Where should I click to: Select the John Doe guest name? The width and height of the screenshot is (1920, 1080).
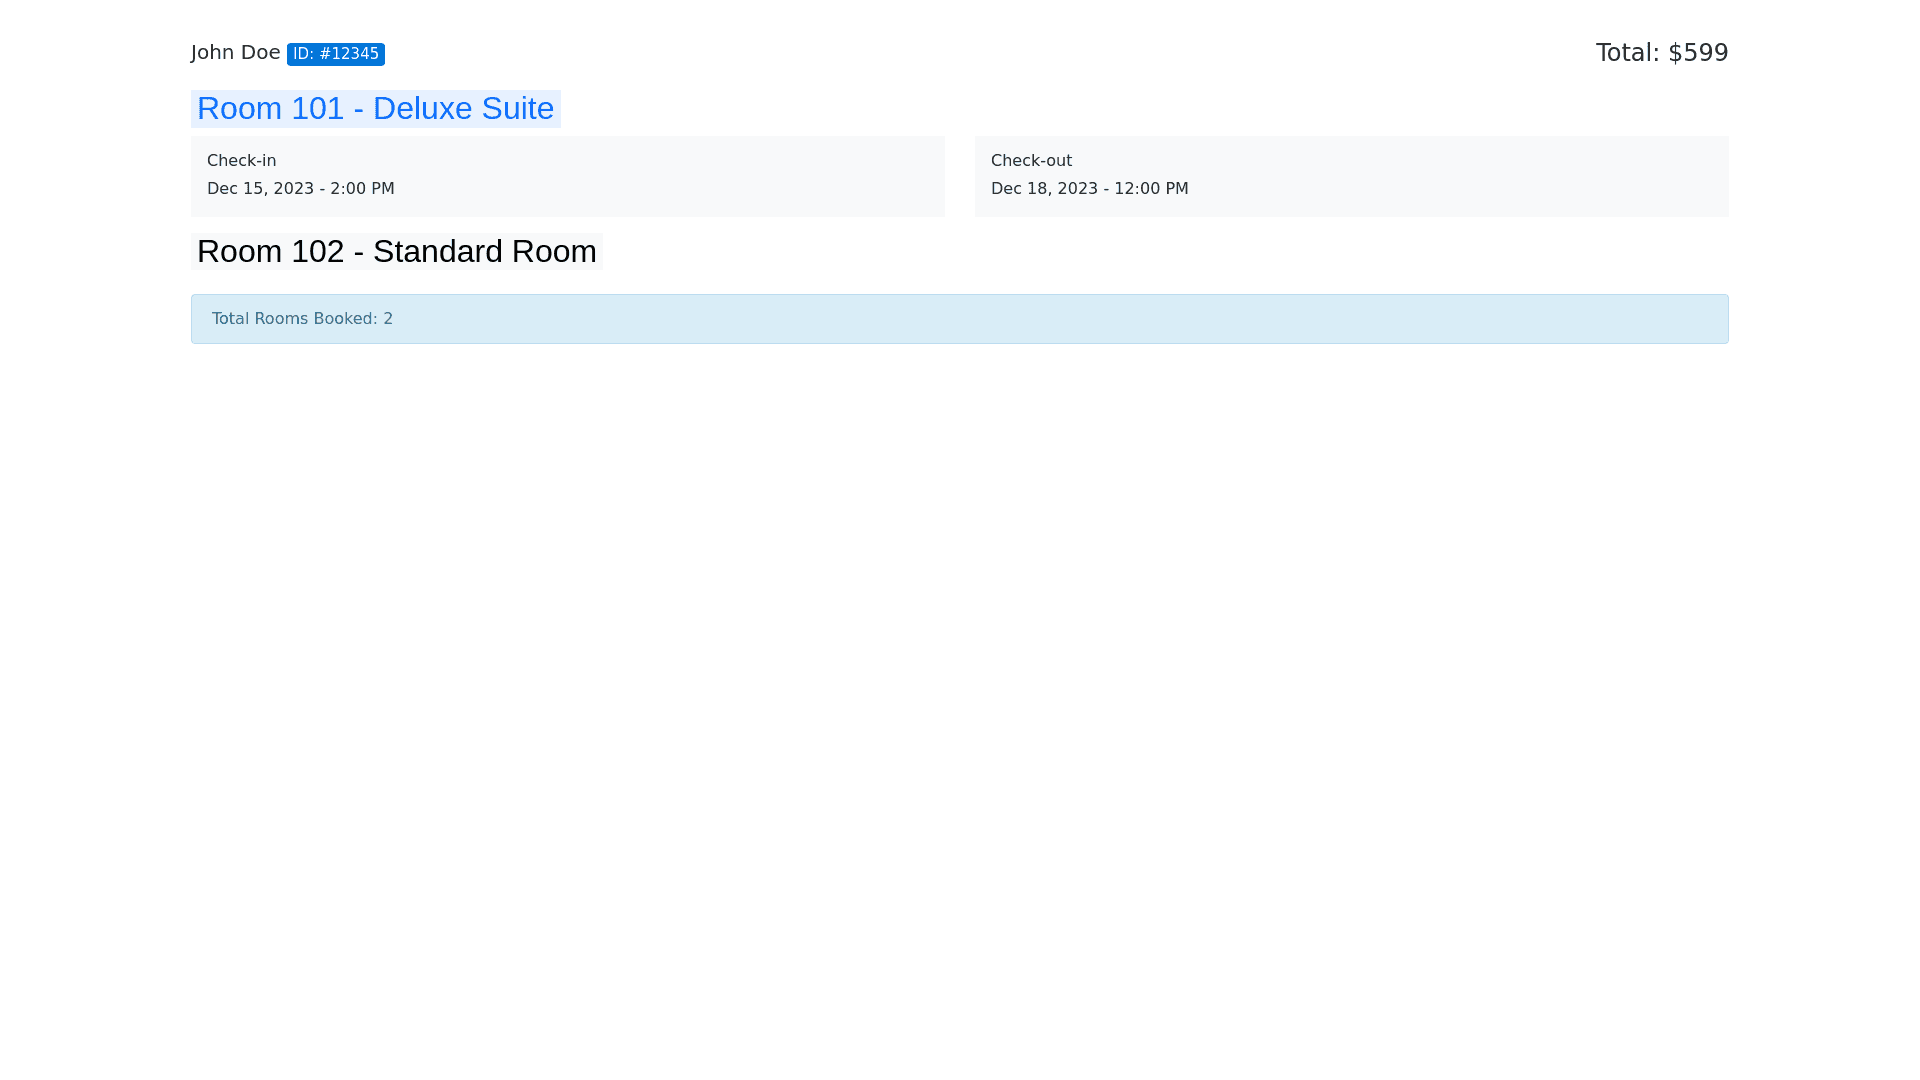click(235, 53)
